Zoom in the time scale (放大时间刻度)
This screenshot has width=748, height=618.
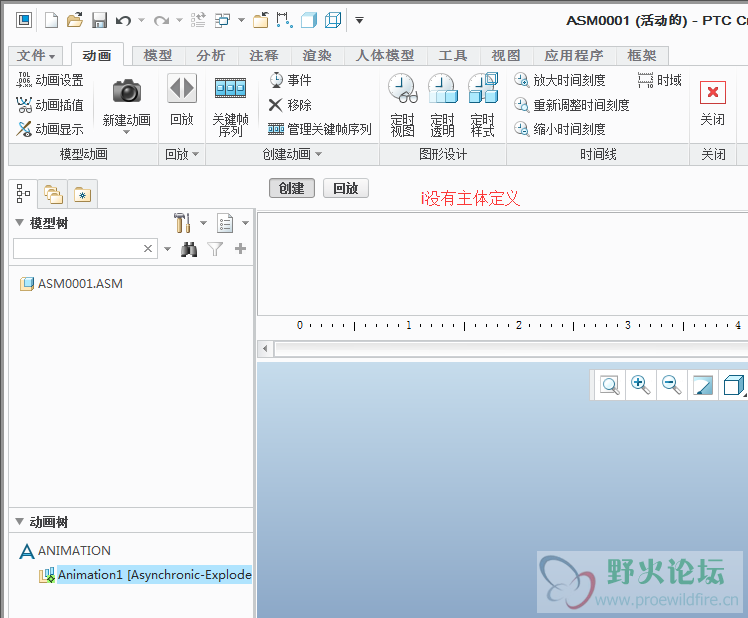coord(560,80)
